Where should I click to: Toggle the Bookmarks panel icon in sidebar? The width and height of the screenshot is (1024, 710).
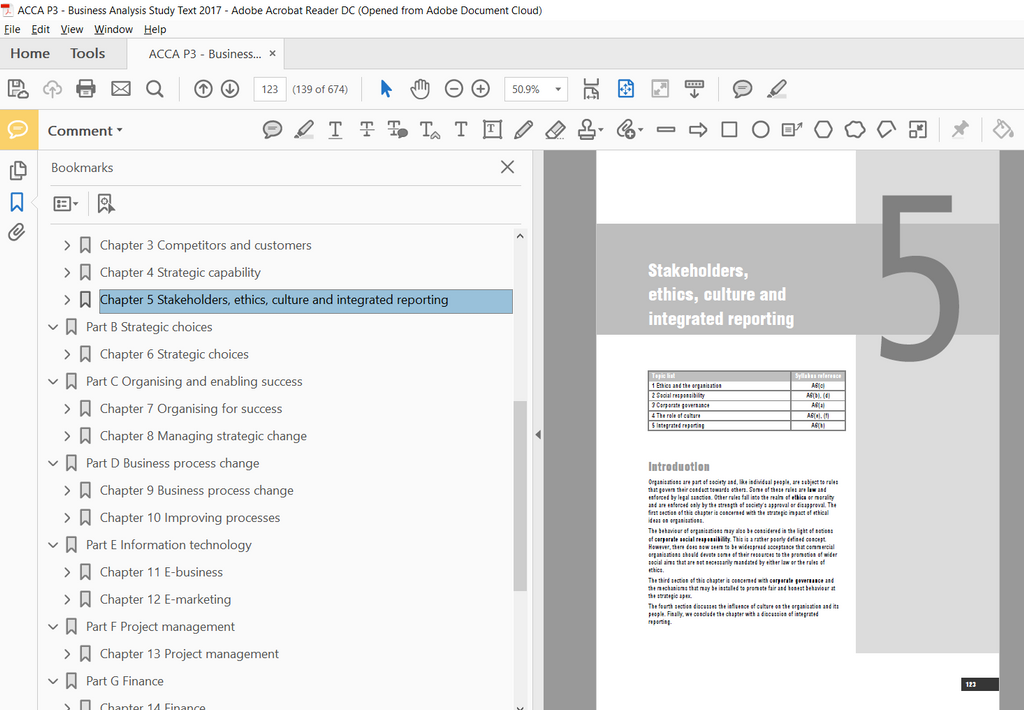click(17, 202)
